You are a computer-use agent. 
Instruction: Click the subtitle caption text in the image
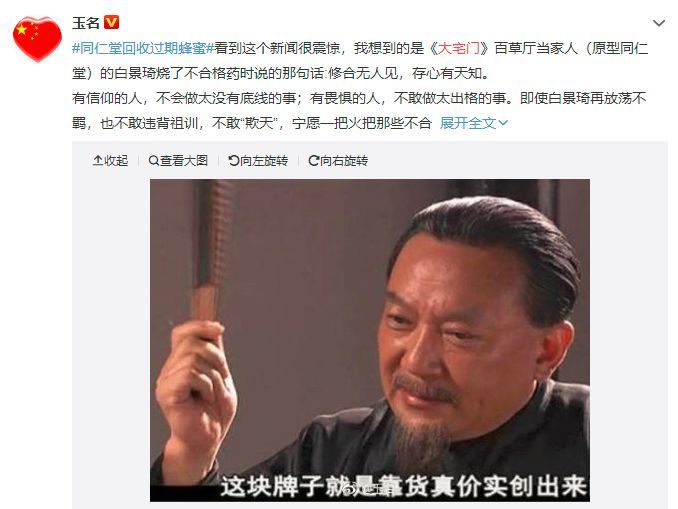[403, 486]
